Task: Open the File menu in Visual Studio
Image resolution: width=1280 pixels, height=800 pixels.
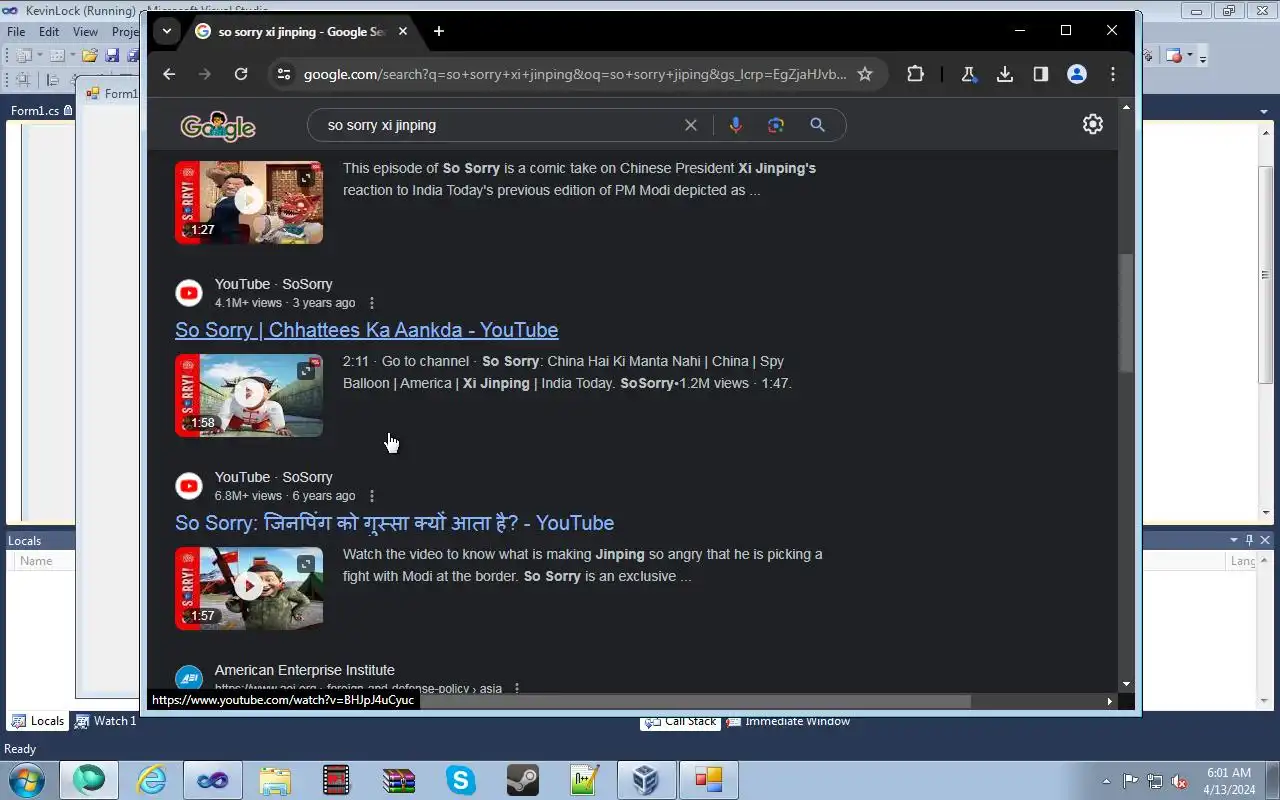Action: [x=16, y=32]
